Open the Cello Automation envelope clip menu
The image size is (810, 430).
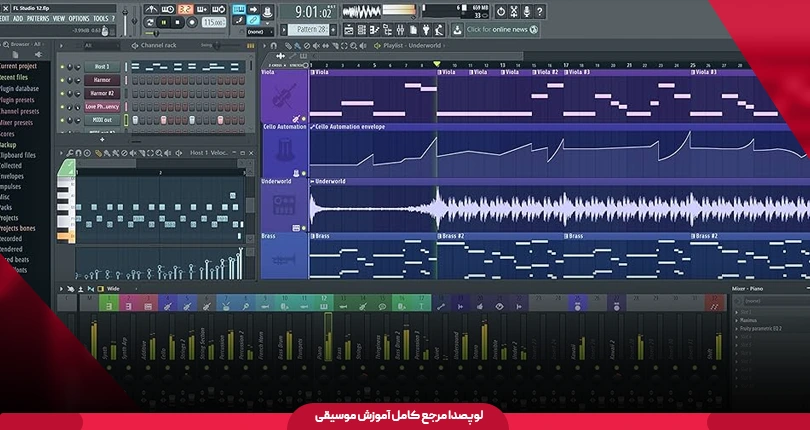[x=312, y=127]
